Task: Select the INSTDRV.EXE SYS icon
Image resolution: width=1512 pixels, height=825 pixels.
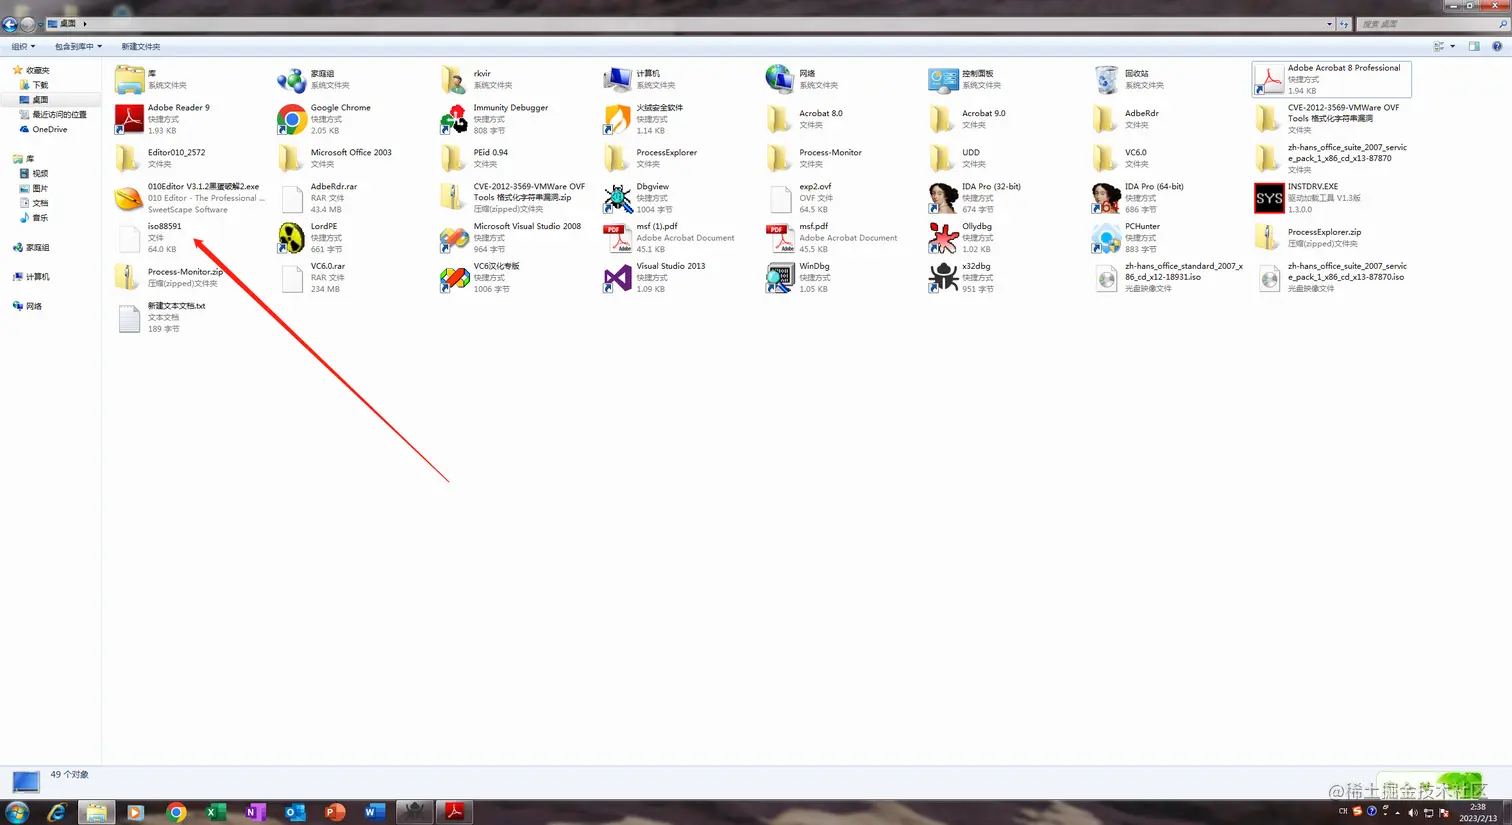Action: click(x=1269, y=198)
